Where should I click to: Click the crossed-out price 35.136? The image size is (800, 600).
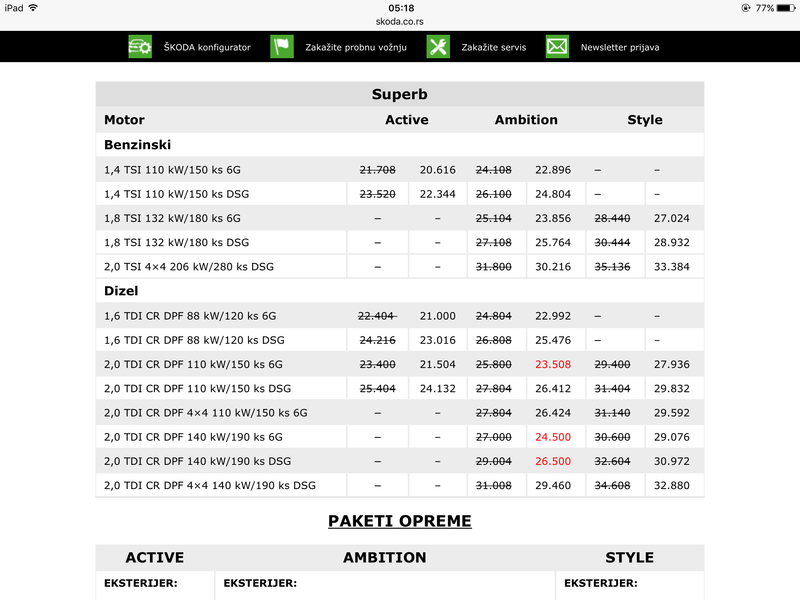pos(612,267)
